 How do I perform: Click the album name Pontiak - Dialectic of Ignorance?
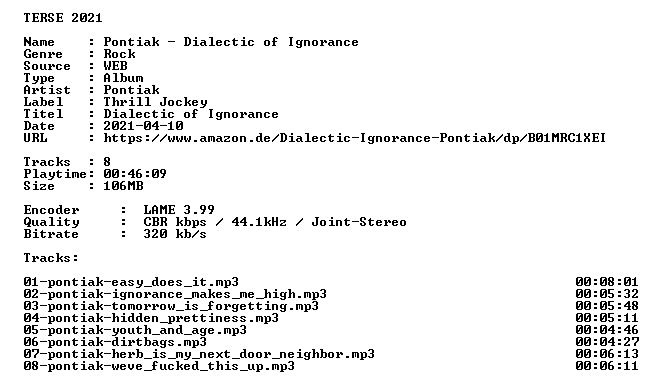pyautogui.click(x=231, y=42)
